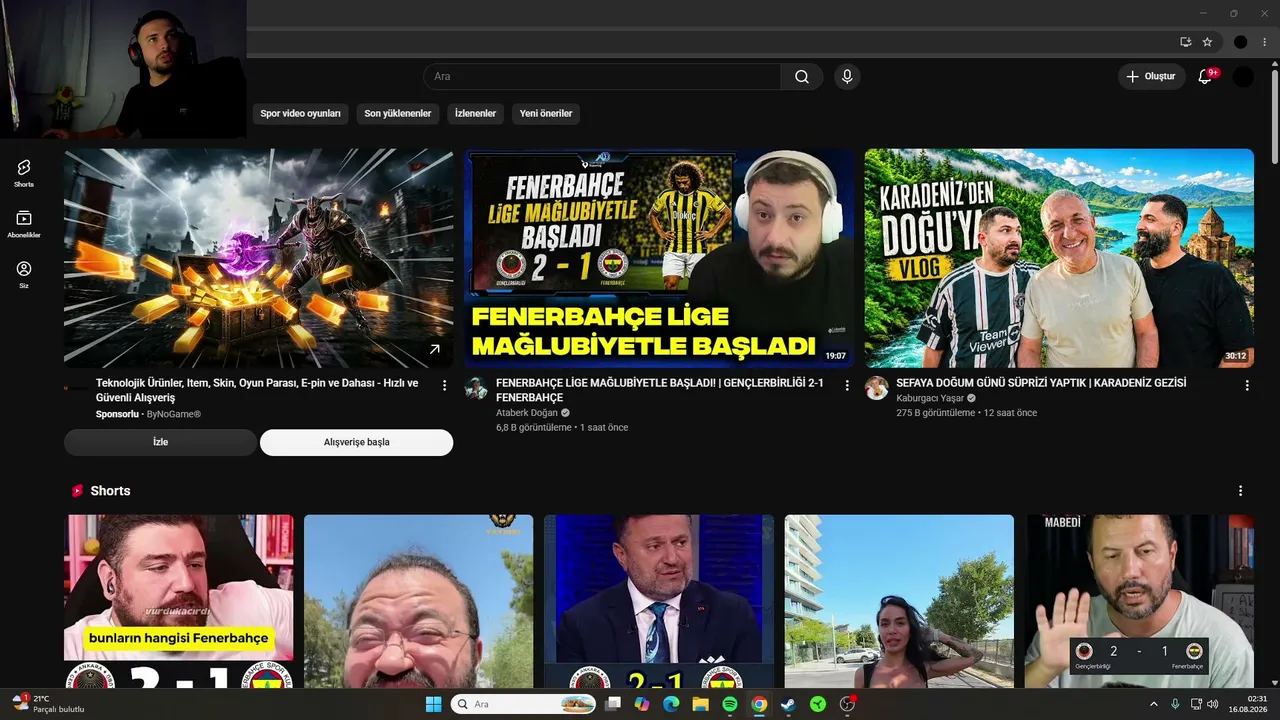Screen dimensions: 1280x720
Task: Open the Kaburgacı Yaşar channel name link
Action: click(930, 398)
